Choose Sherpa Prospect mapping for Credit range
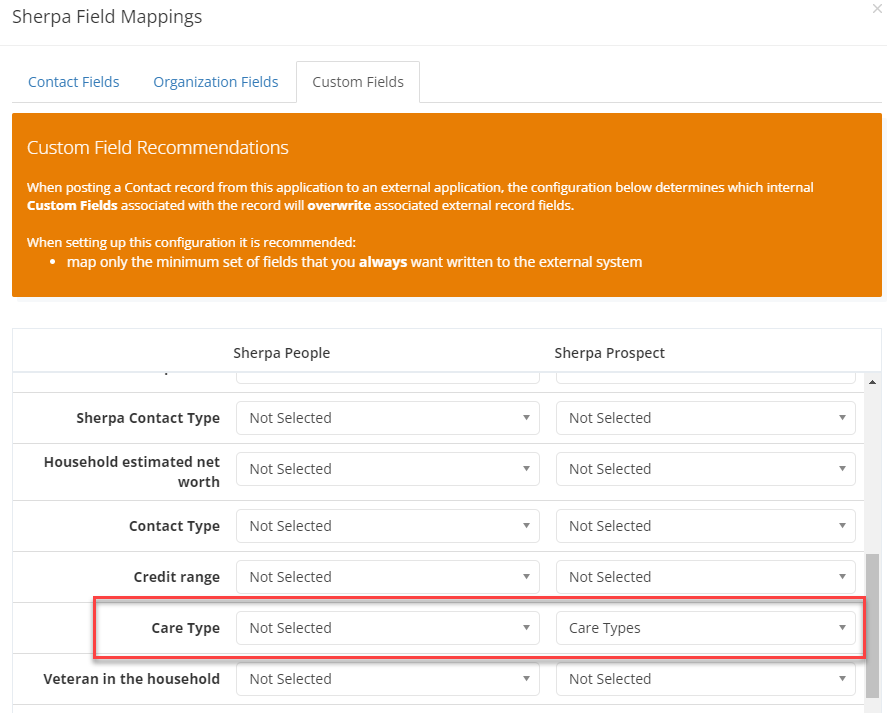The width and height of the screenshot is (887, 713). [x=705, y=577]
